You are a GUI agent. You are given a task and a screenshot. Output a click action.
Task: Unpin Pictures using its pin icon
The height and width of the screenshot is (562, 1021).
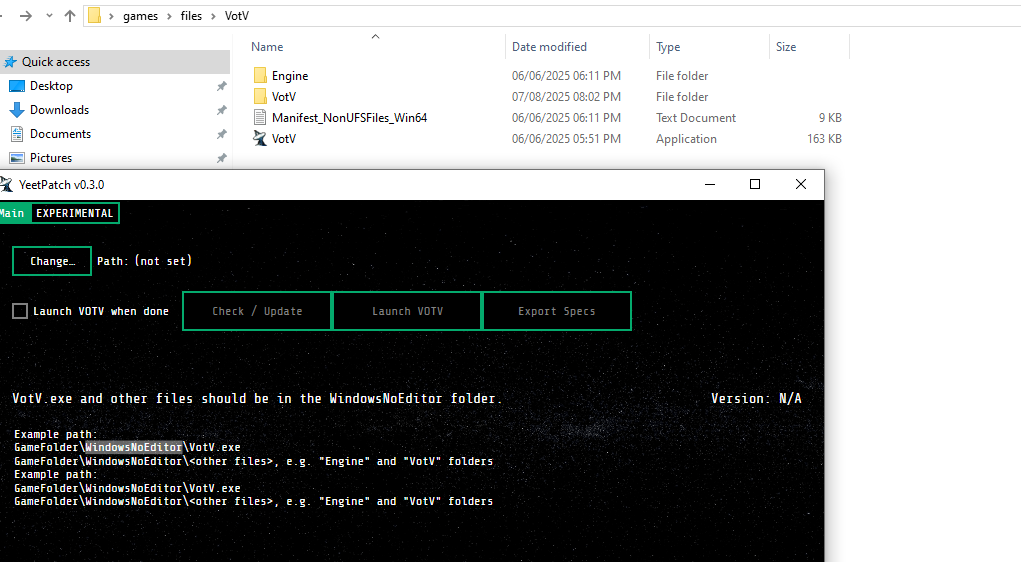(x=221, y=158)
